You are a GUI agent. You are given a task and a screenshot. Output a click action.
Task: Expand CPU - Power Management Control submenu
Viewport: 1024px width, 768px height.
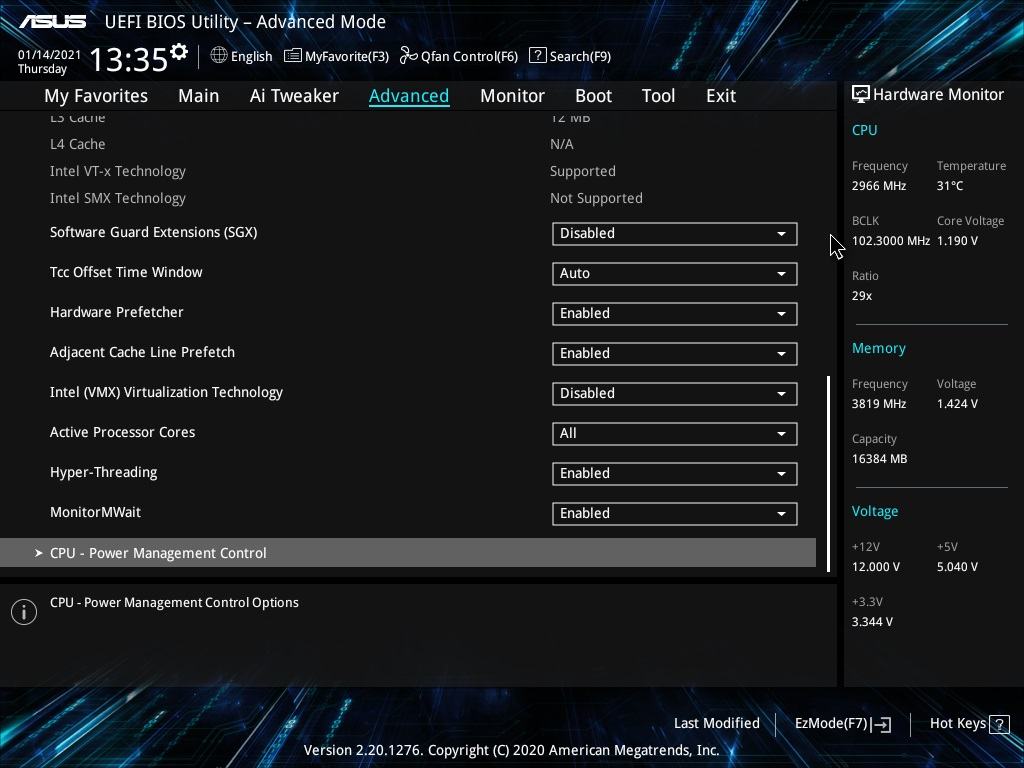[408, 553]
